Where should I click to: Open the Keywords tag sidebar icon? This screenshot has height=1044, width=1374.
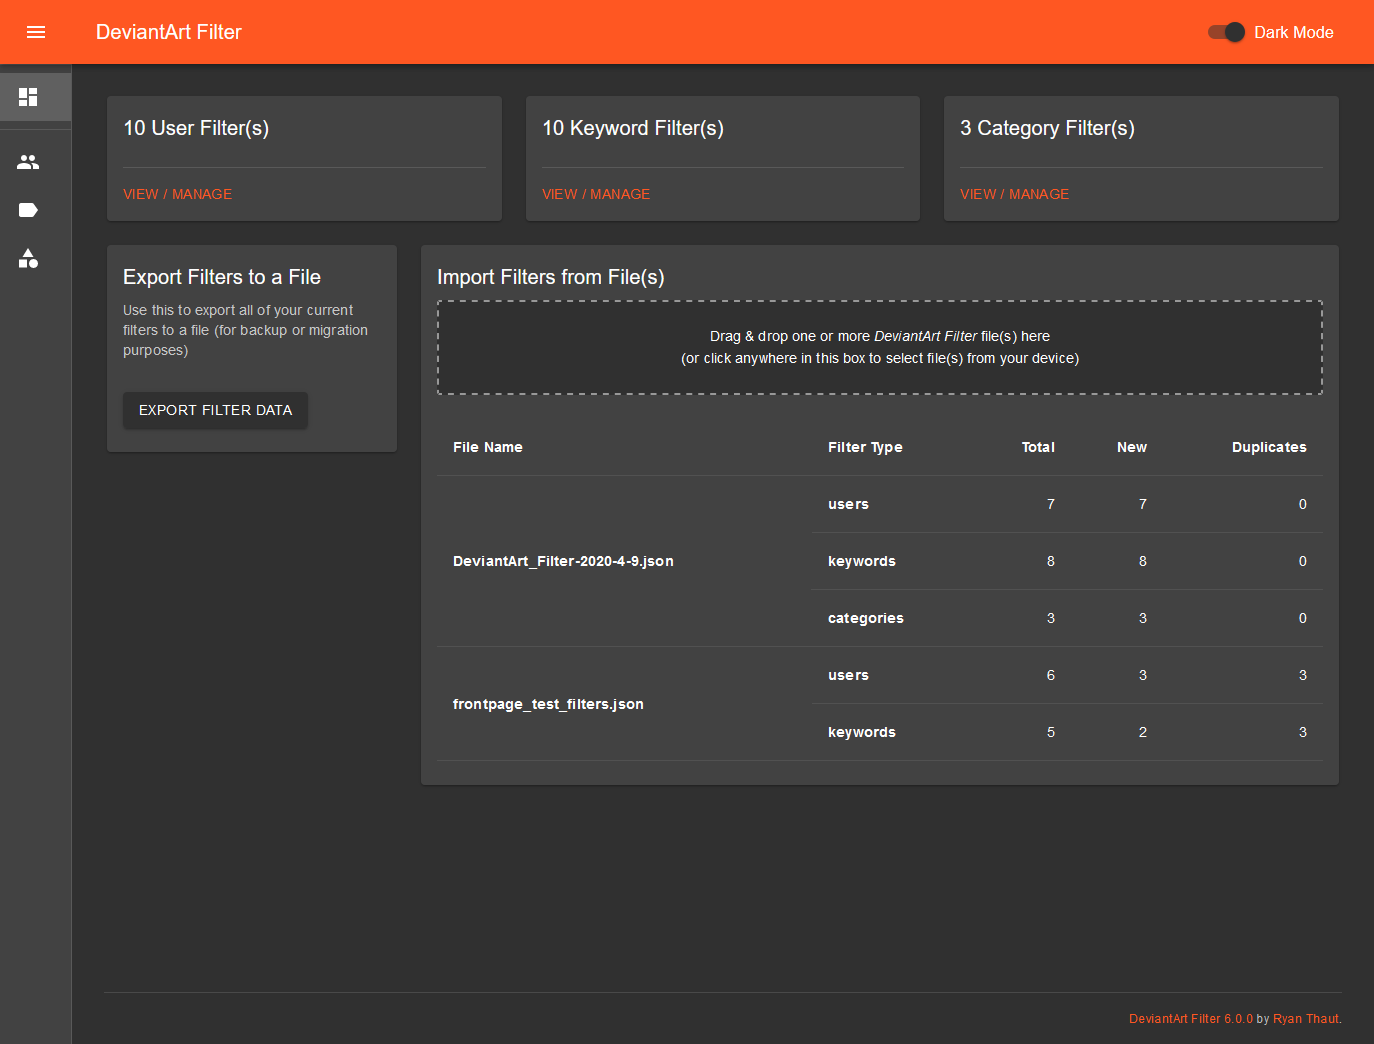(28, 210)
